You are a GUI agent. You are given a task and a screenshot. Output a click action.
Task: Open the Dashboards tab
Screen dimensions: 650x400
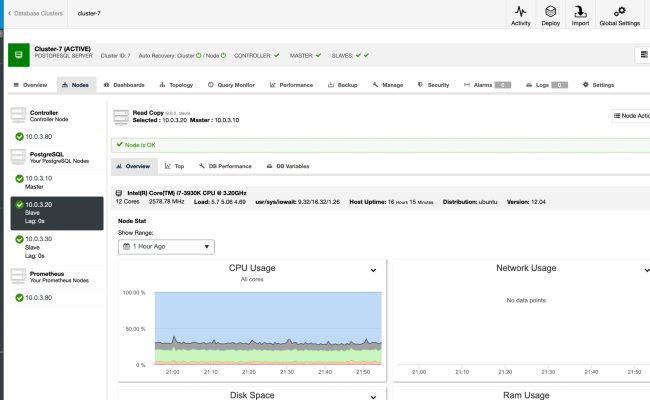click(x=124, y=85)
